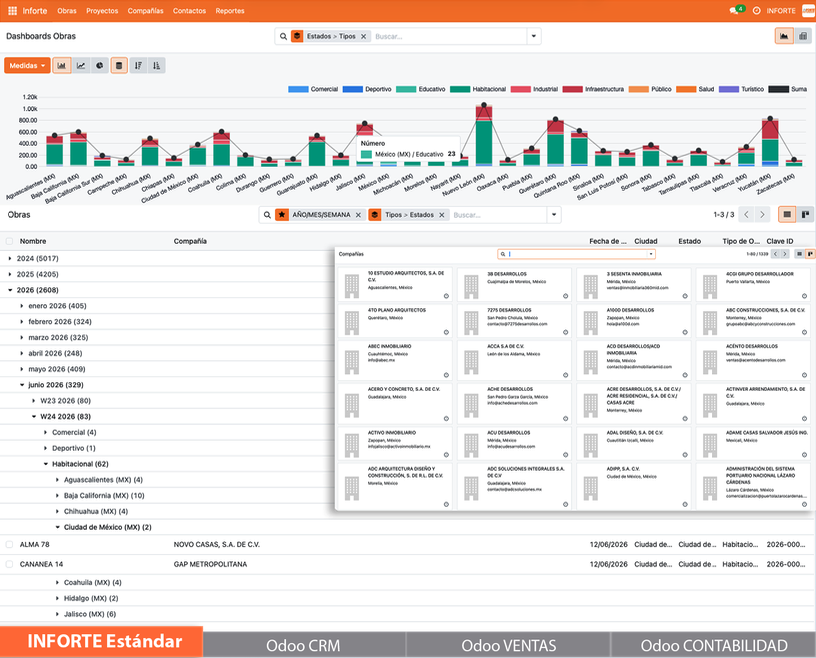Open dashboard search options dropdown arrow
The height and width of the screenshot is (658, 816).
(x=533, y=36)
